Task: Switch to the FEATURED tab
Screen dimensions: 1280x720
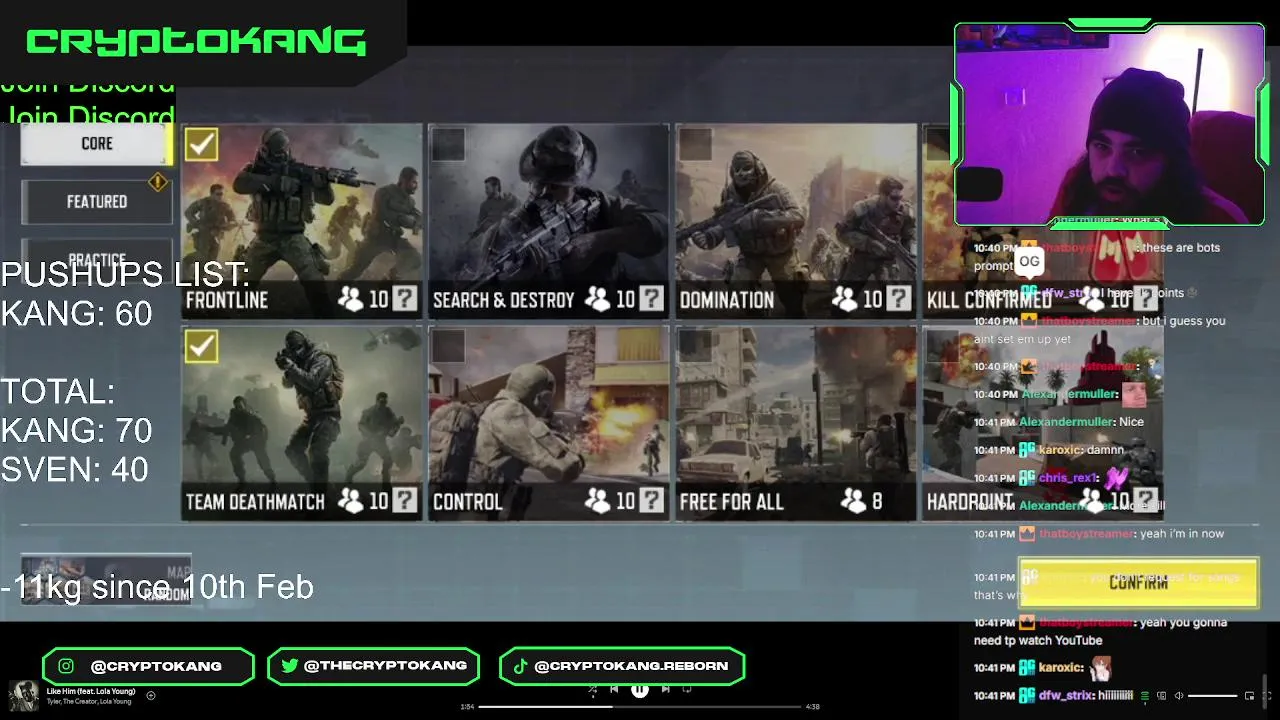Action: point(97,202)
